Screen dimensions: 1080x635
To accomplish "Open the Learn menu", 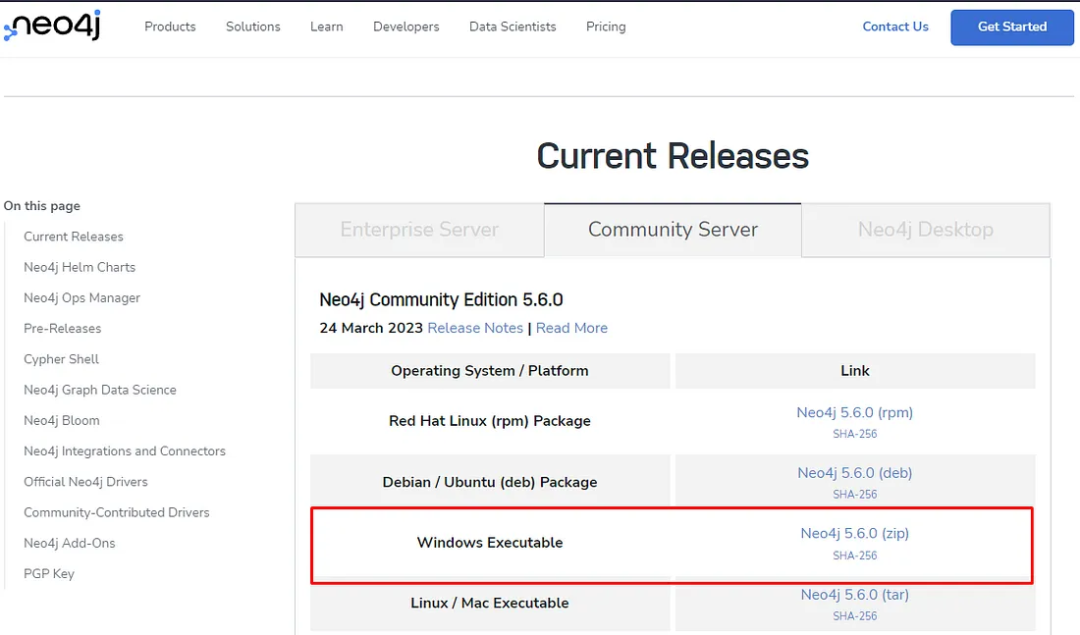I will pos(326,27).
